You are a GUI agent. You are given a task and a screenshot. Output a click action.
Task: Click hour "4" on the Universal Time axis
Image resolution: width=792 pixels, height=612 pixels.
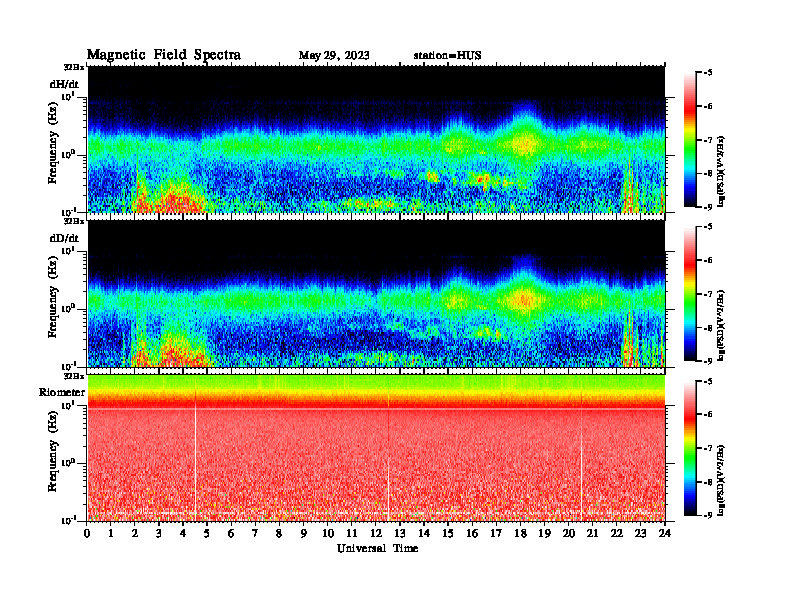tap(183, 534)
